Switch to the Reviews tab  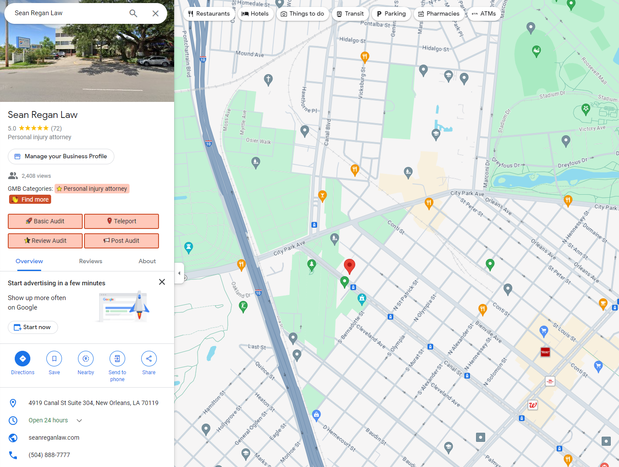(91, 261)
